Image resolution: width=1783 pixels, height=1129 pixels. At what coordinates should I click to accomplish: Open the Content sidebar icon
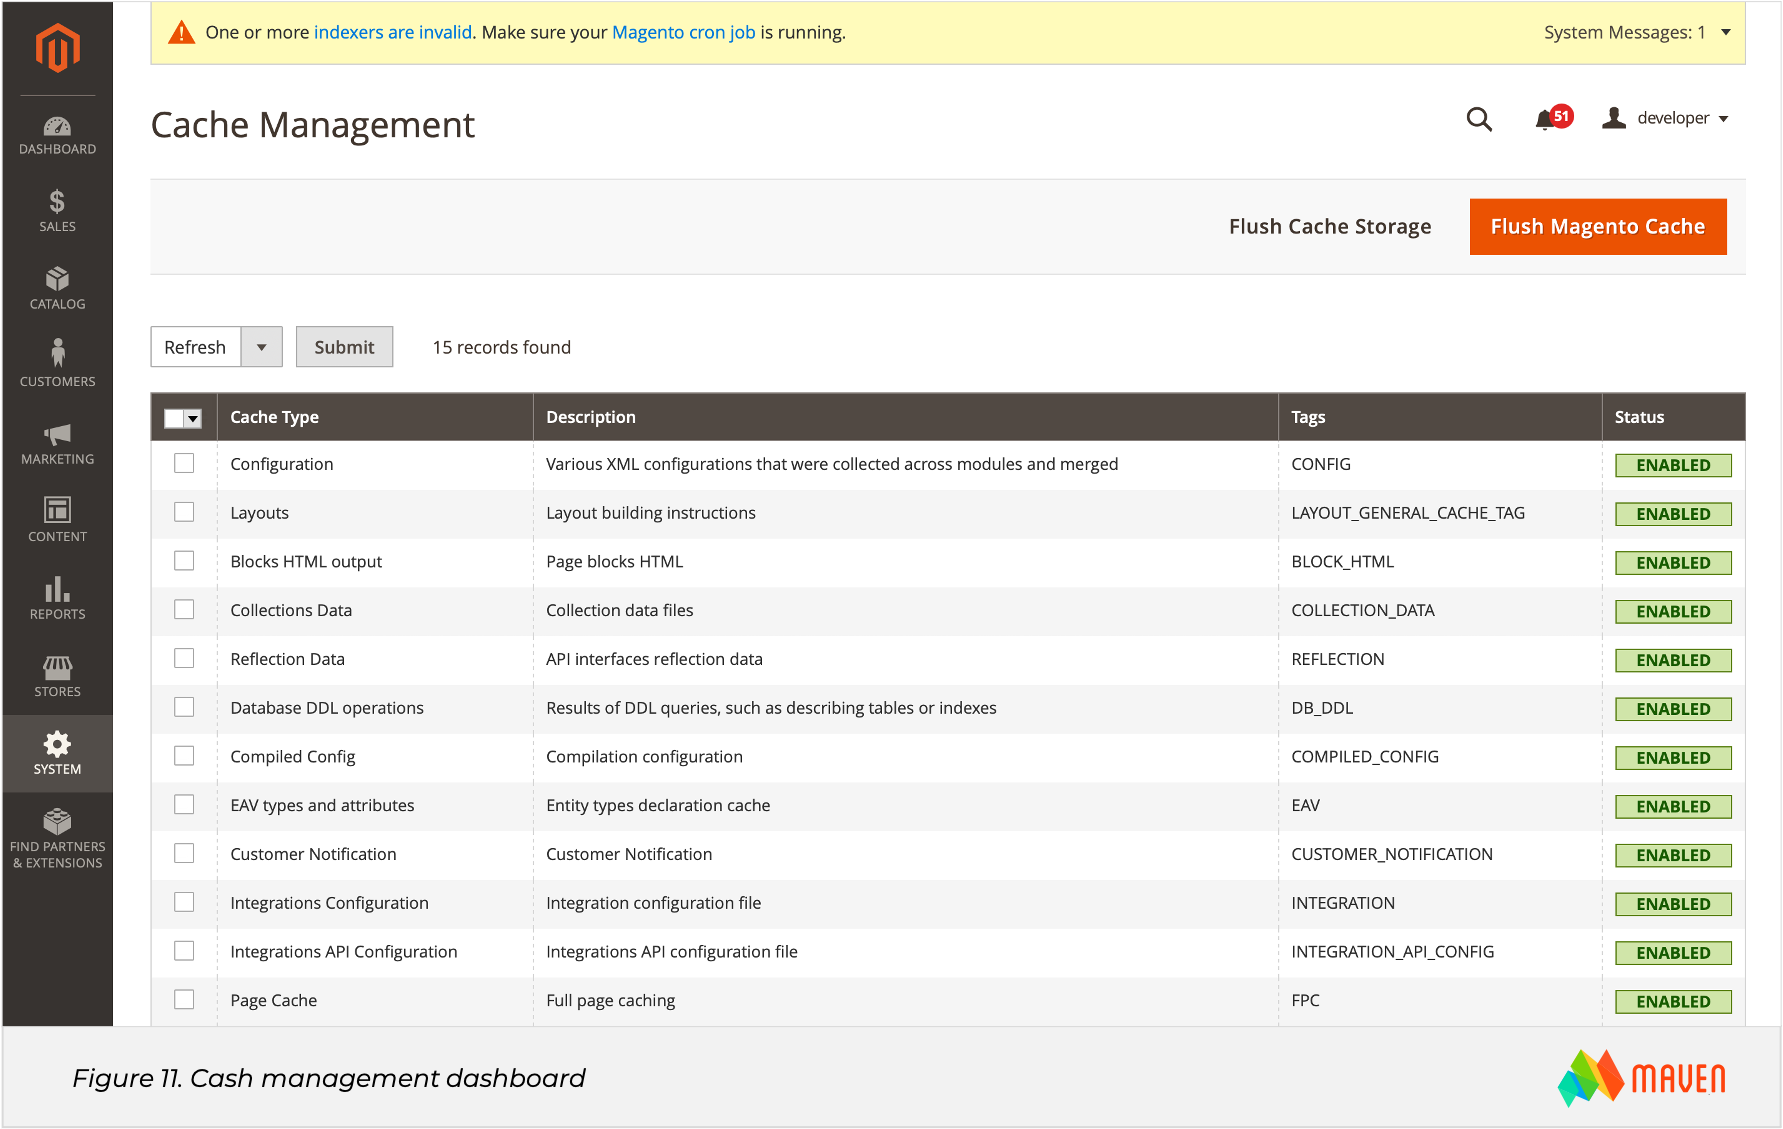(57, 510)
